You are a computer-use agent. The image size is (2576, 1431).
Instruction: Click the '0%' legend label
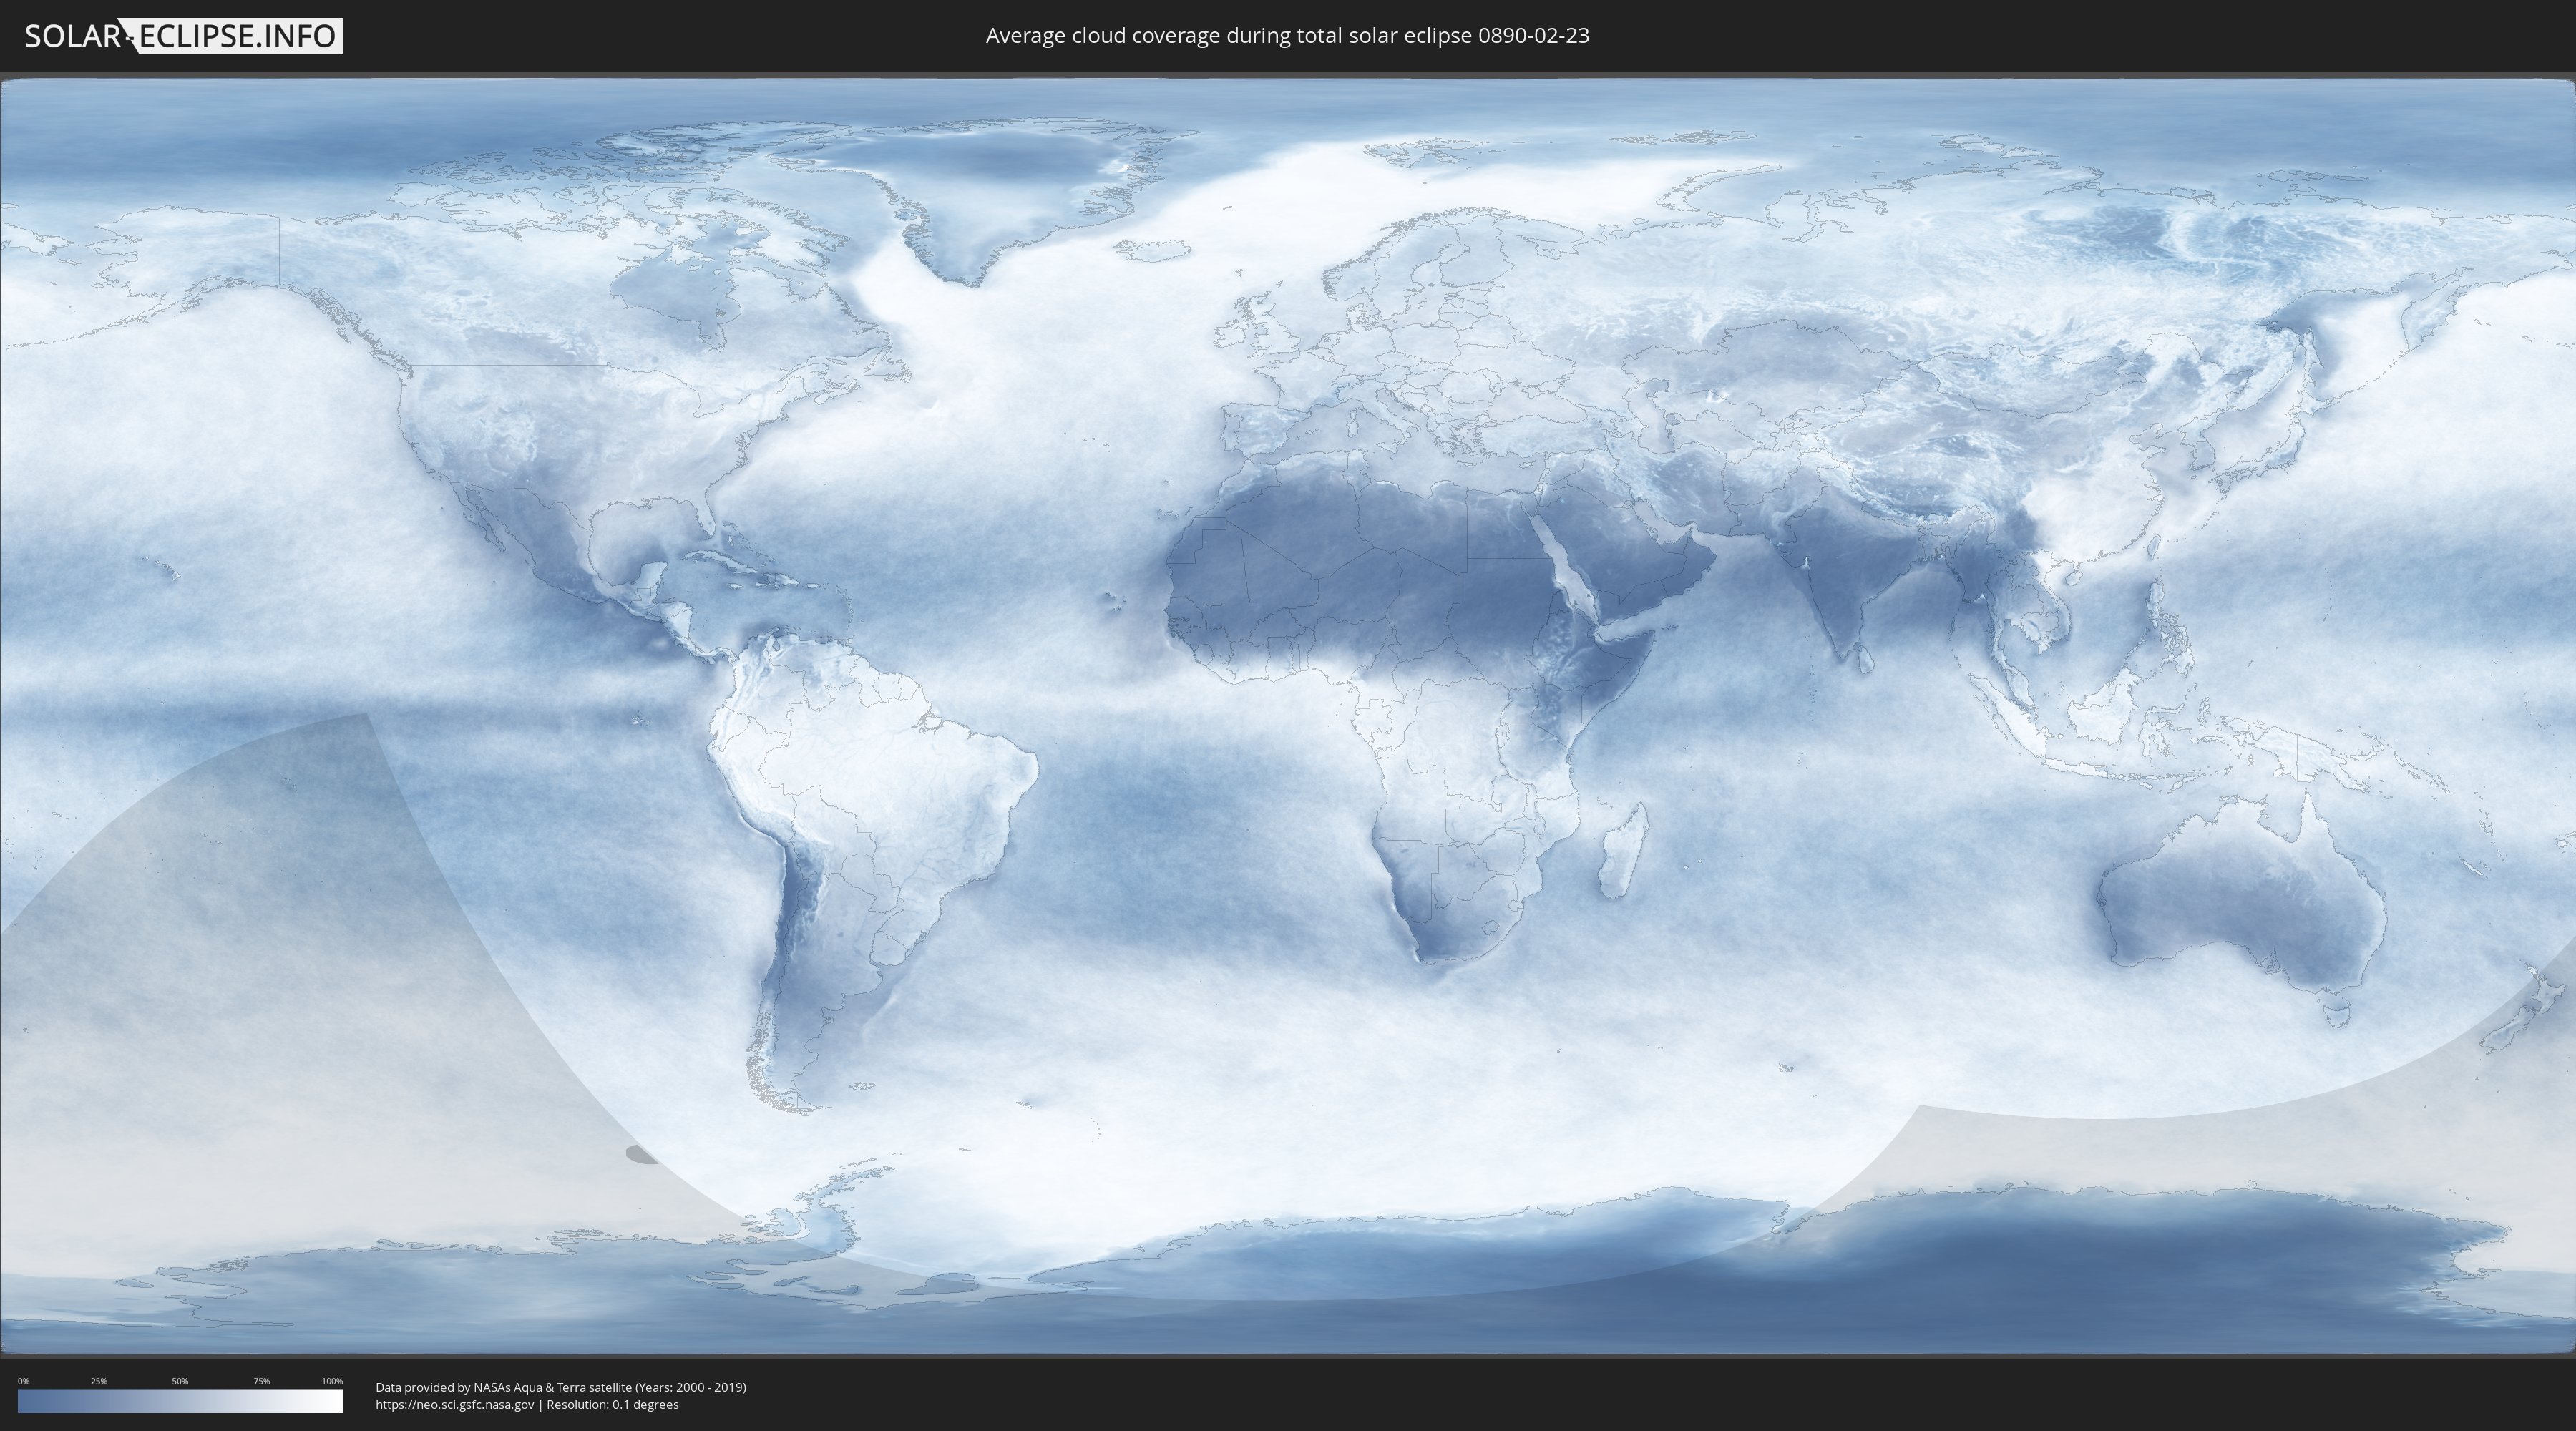click(23, 1381)
